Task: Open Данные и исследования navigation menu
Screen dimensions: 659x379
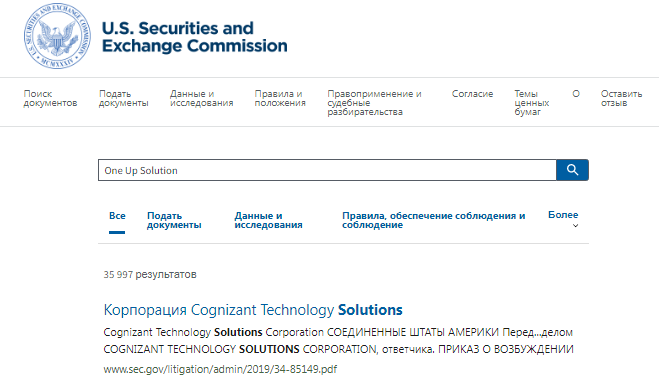Action: tap(201, 98)
